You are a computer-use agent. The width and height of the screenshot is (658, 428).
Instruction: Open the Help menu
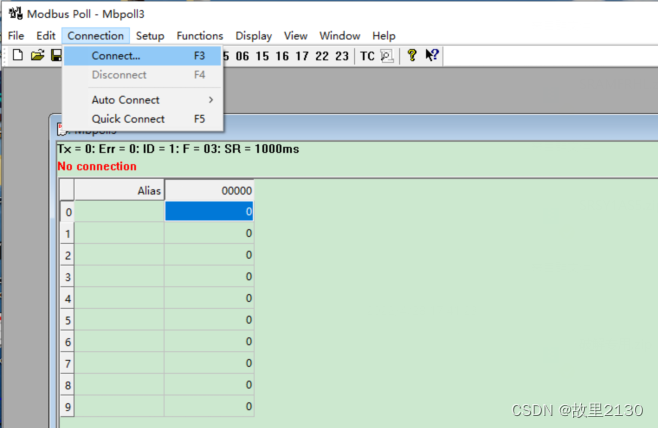coord(384,36)
